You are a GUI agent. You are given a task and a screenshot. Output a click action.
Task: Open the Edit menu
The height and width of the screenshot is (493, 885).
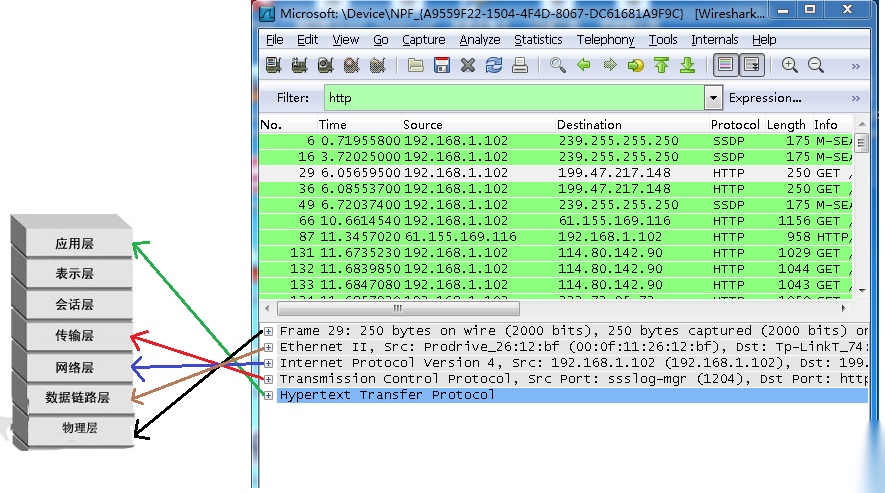pyautogui.click(x=307, y=40)
